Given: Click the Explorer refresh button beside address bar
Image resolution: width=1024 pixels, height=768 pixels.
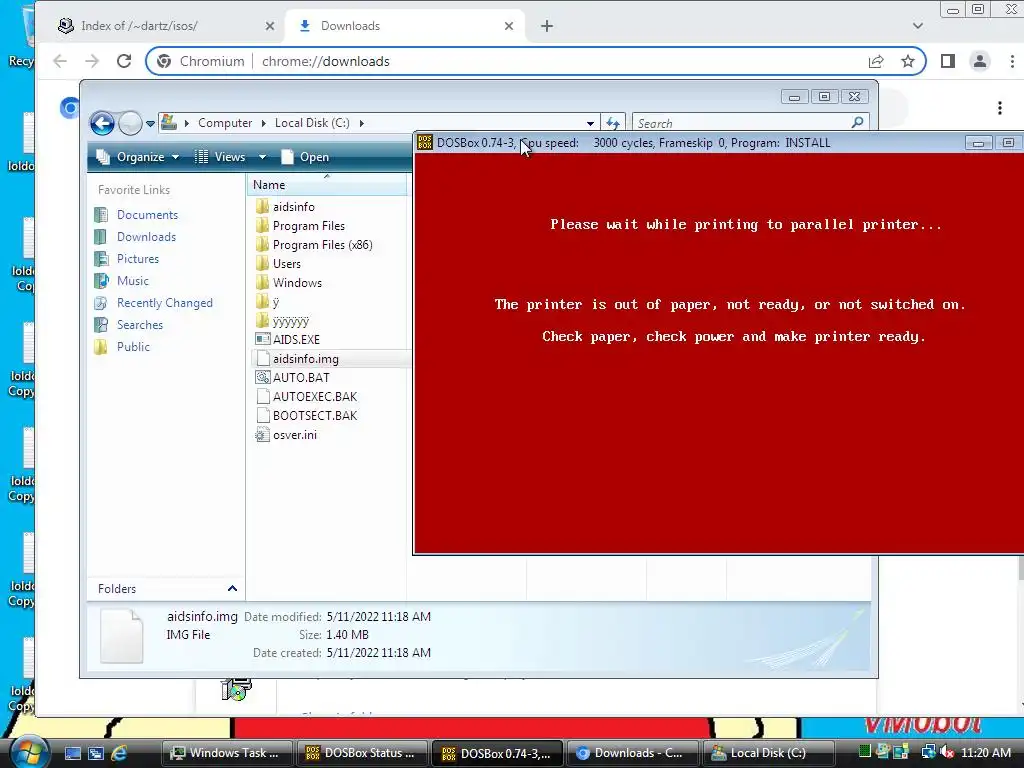Looking at the screenshot, I should 613,123.
